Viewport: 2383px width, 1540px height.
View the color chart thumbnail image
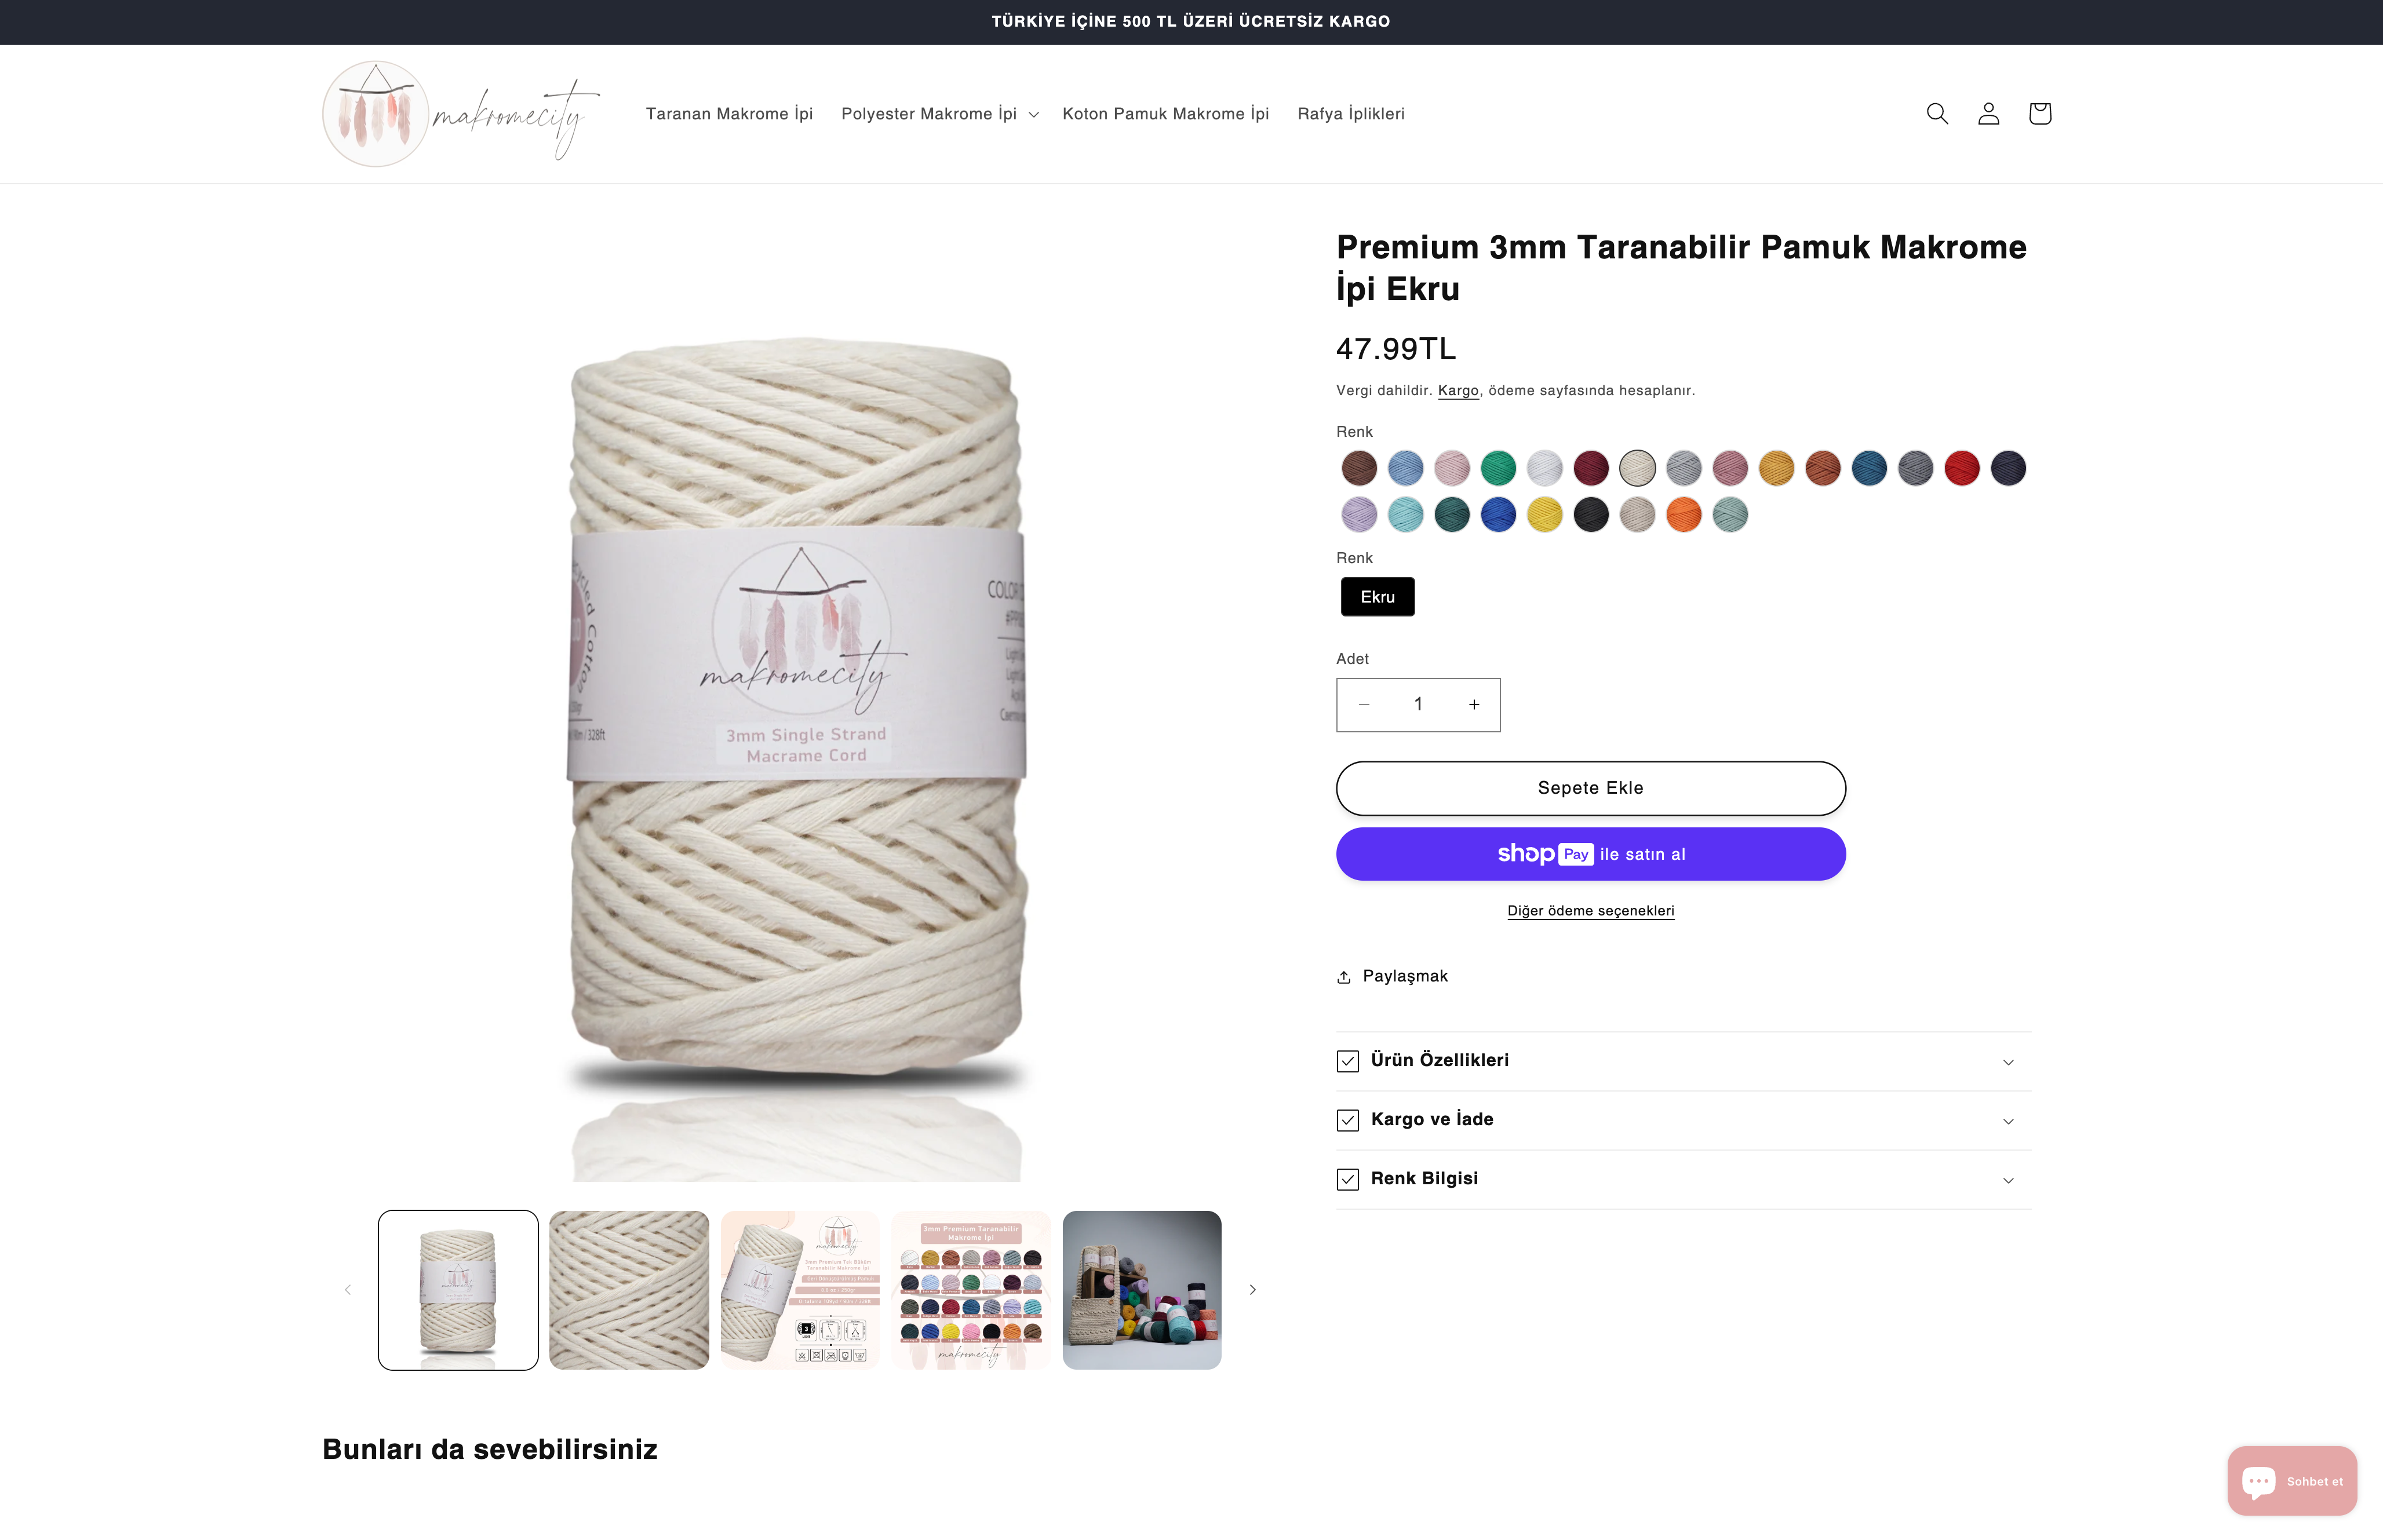[970, 1290]
